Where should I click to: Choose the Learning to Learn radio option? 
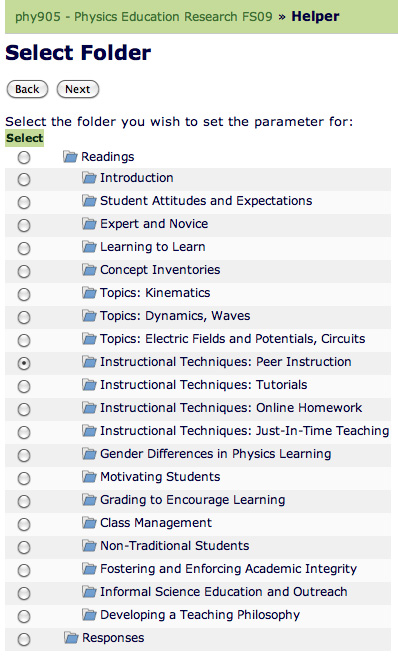(x=24, y=248)
